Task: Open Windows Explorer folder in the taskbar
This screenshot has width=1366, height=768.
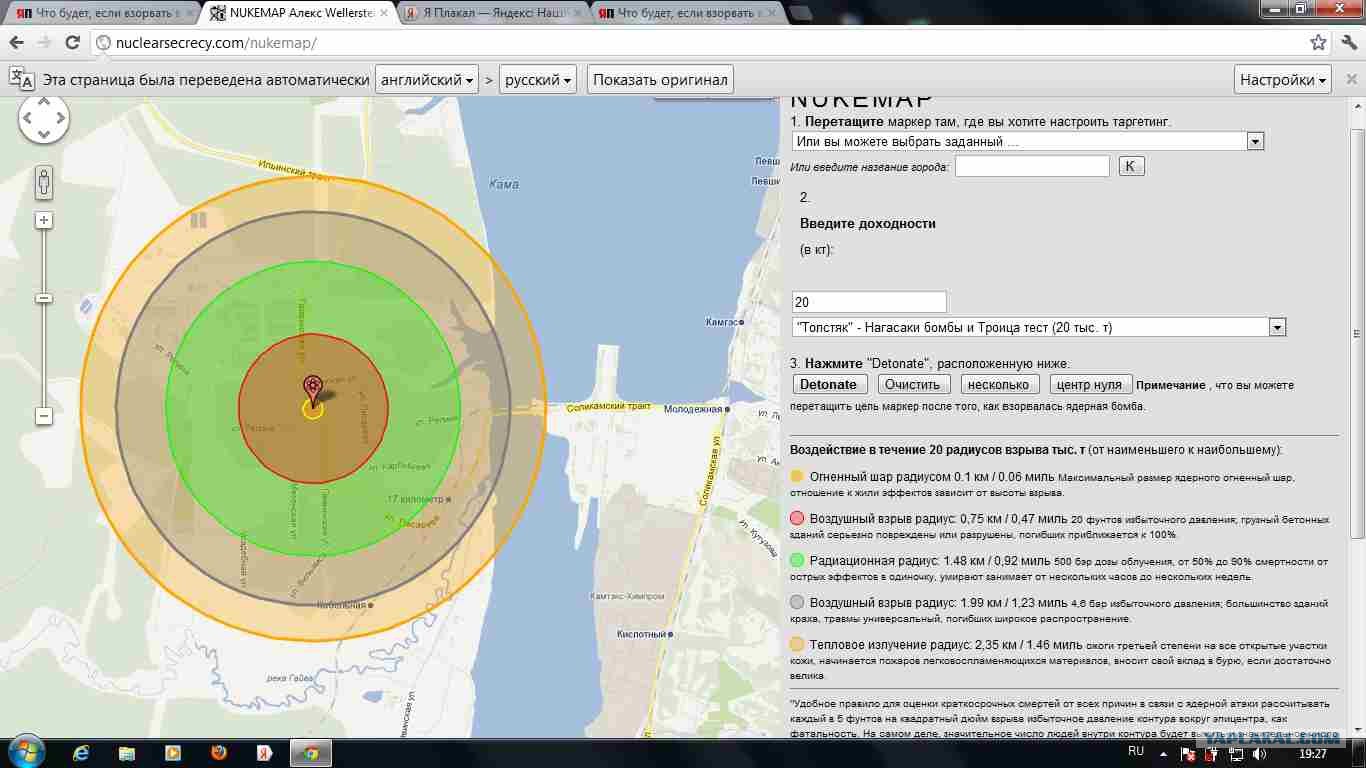Action: [128, 753]
